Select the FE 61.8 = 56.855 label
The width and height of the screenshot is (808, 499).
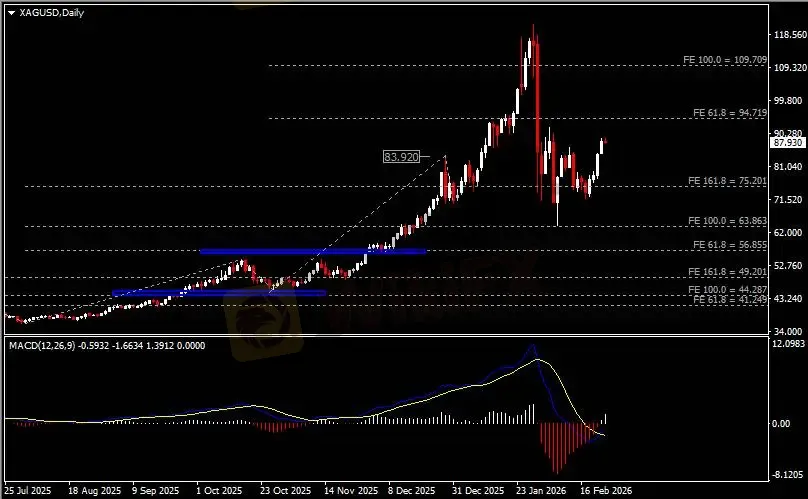pos(730,245)
